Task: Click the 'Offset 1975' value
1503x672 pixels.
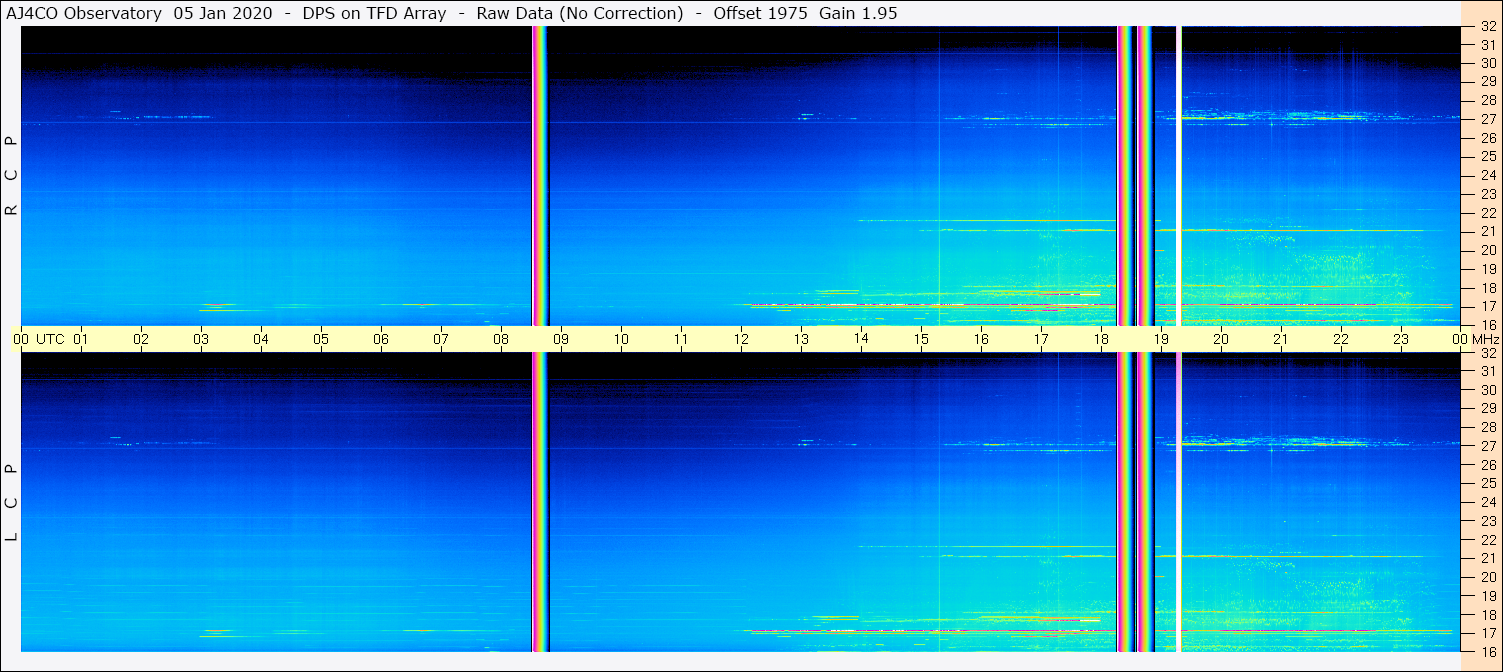Action: click(760, 13)
